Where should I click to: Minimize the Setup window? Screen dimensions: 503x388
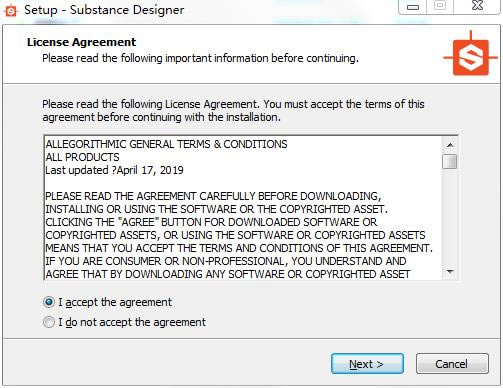(x=413, y=7)
